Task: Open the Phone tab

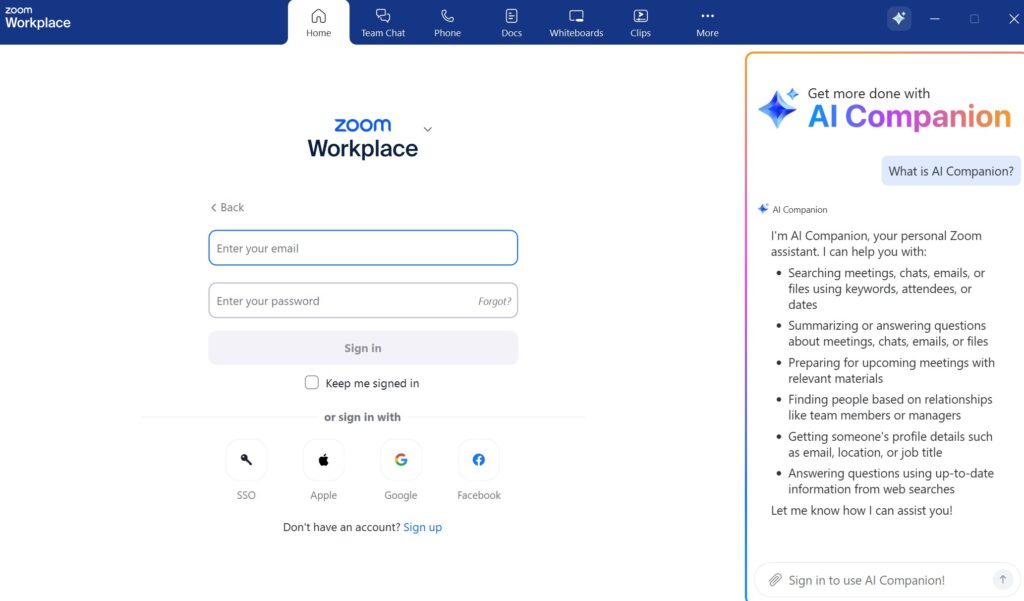Action: tap(447, 23)
